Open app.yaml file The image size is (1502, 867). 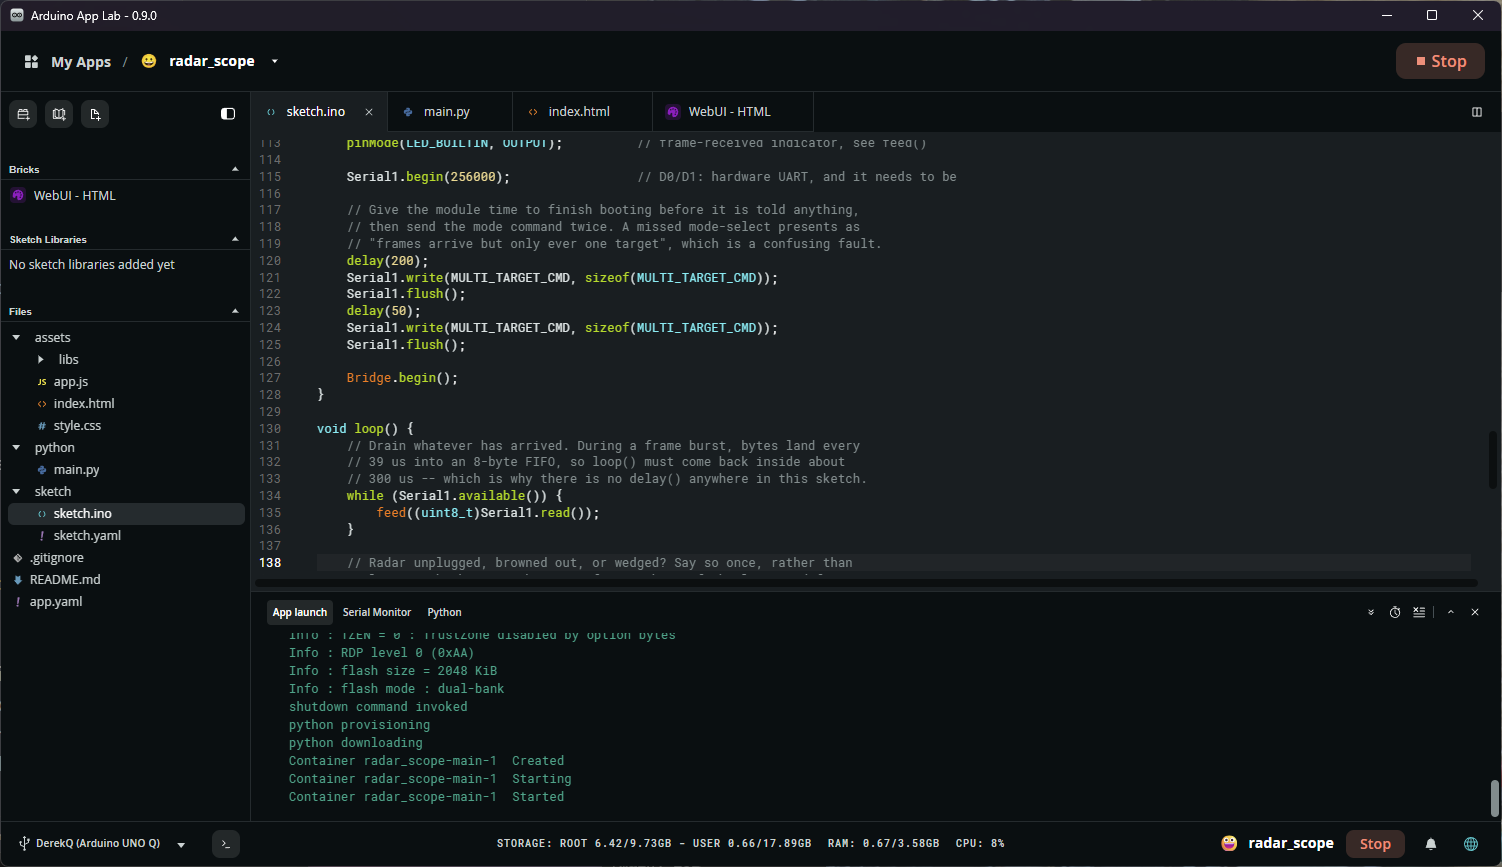[56, 602]
